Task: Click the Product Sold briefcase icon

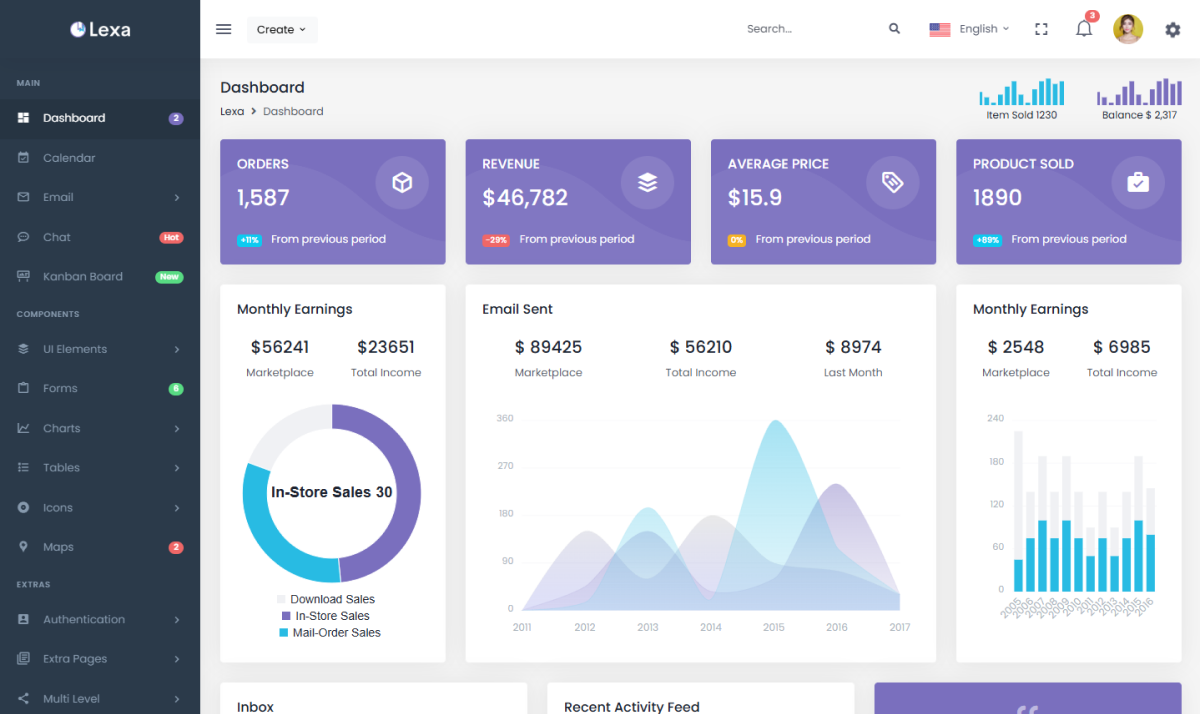Action: pyautogui.click(x=1138, y=183)
